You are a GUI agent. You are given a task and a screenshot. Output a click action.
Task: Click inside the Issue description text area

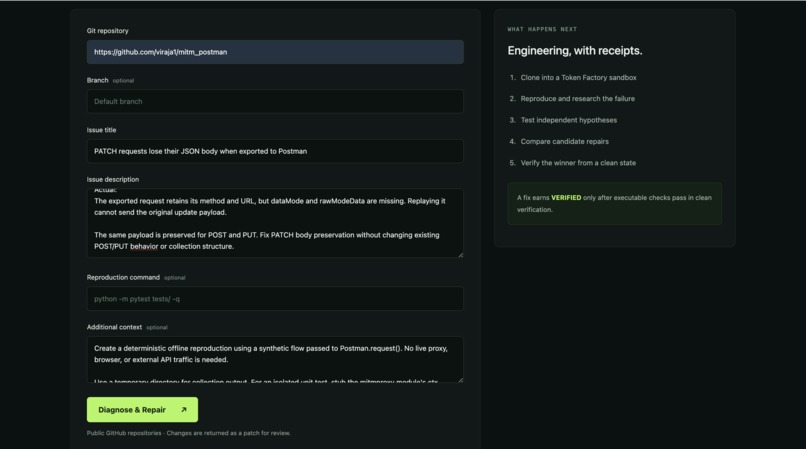tap(275, 223)
